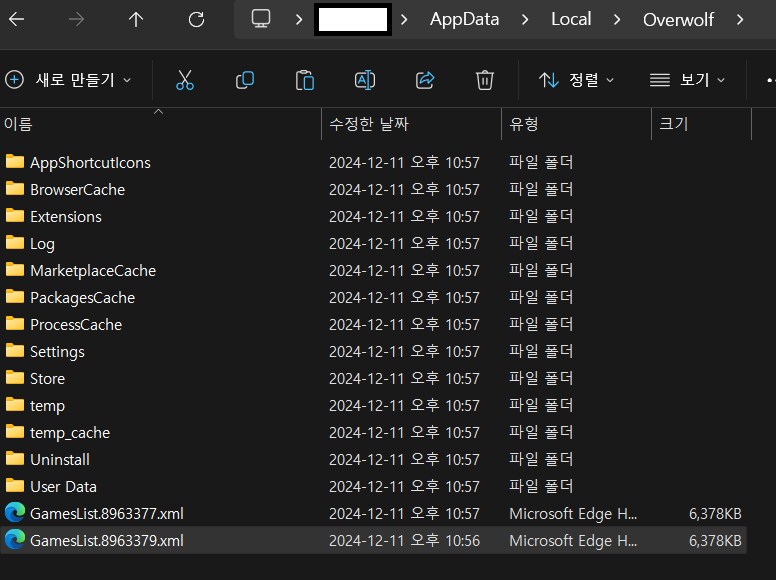Select the Uninstall folder name
The height and width of the screenshot is (580, 776).
60,460
